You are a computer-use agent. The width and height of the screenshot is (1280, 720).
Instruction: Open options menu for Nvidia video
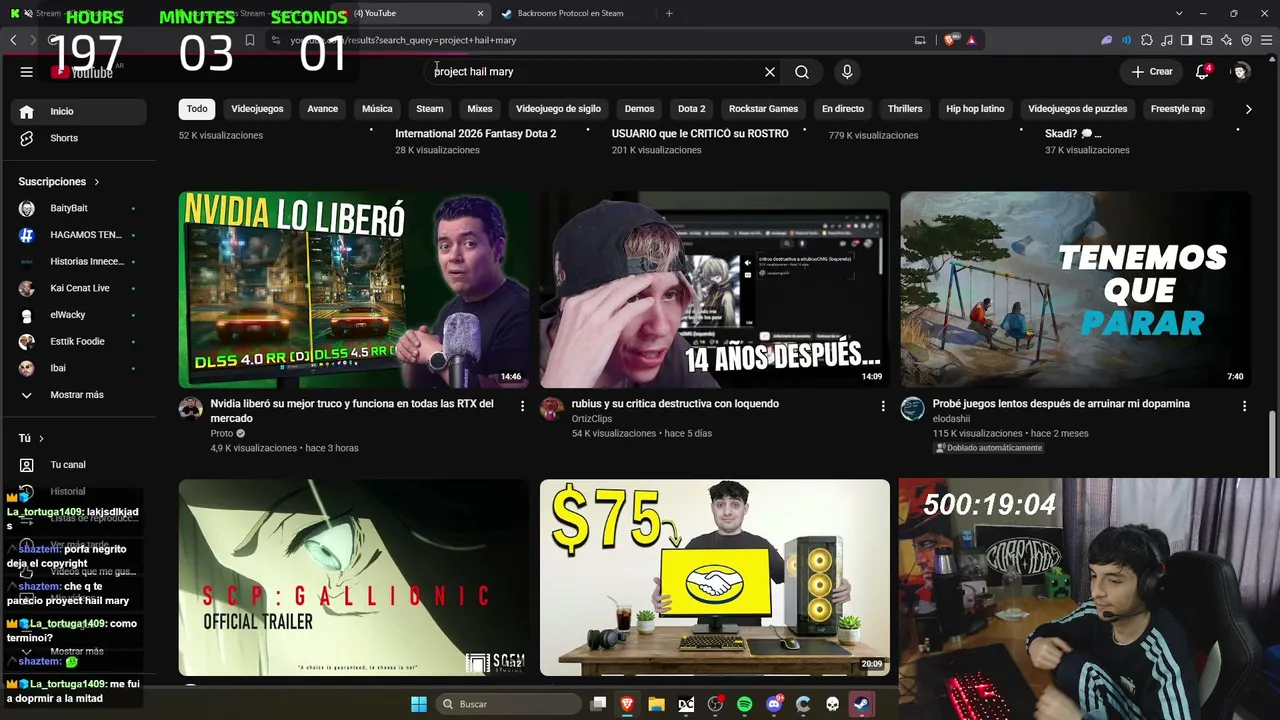522,406
